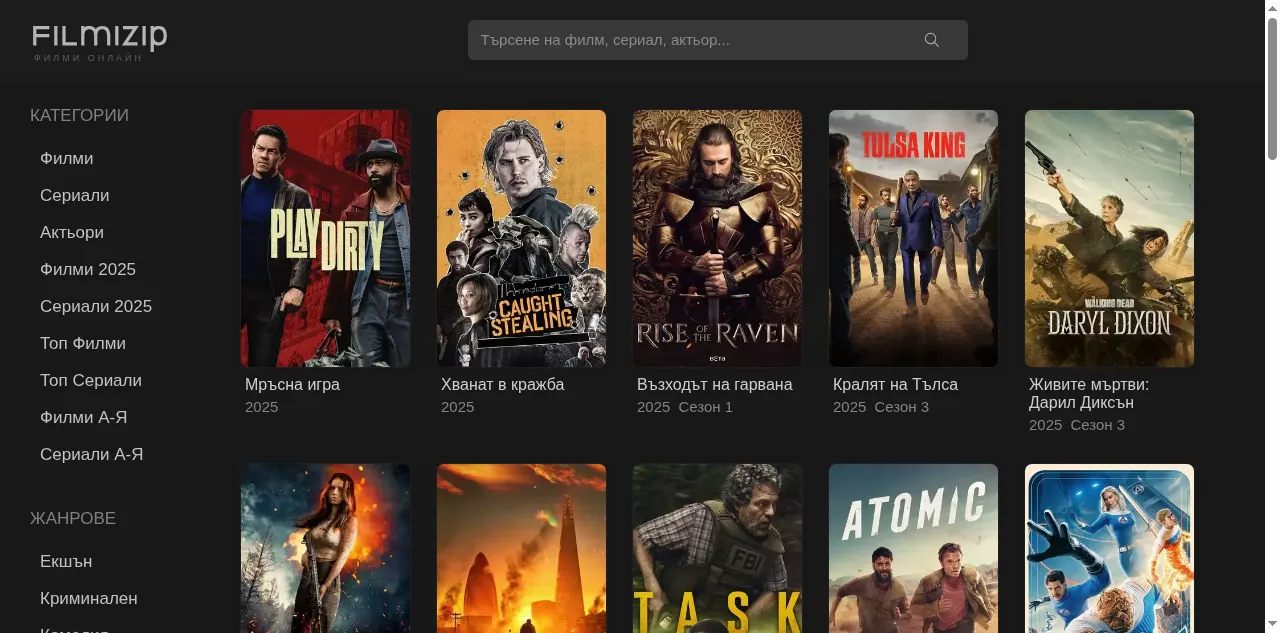Click 'Сезон 3' under Кралят на Тълса
This screenshot has width=1280, height=633.
(x=902, y=407)
